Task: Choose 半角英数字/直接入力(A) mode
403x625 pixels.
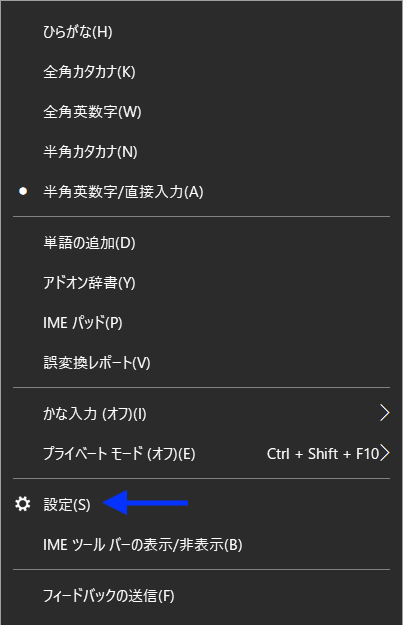Action: pyautogui.click(x=201, y=192)
